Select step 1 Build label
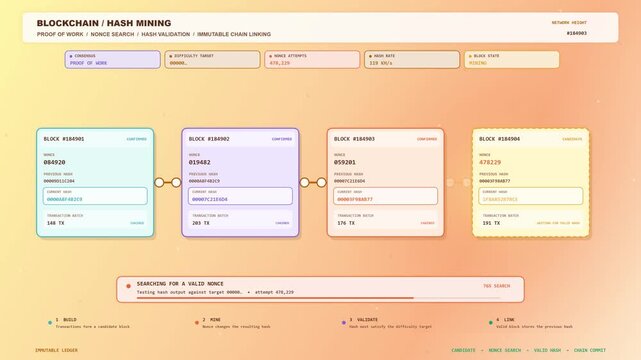Screen dimensions: 641x360 (66, 320)
